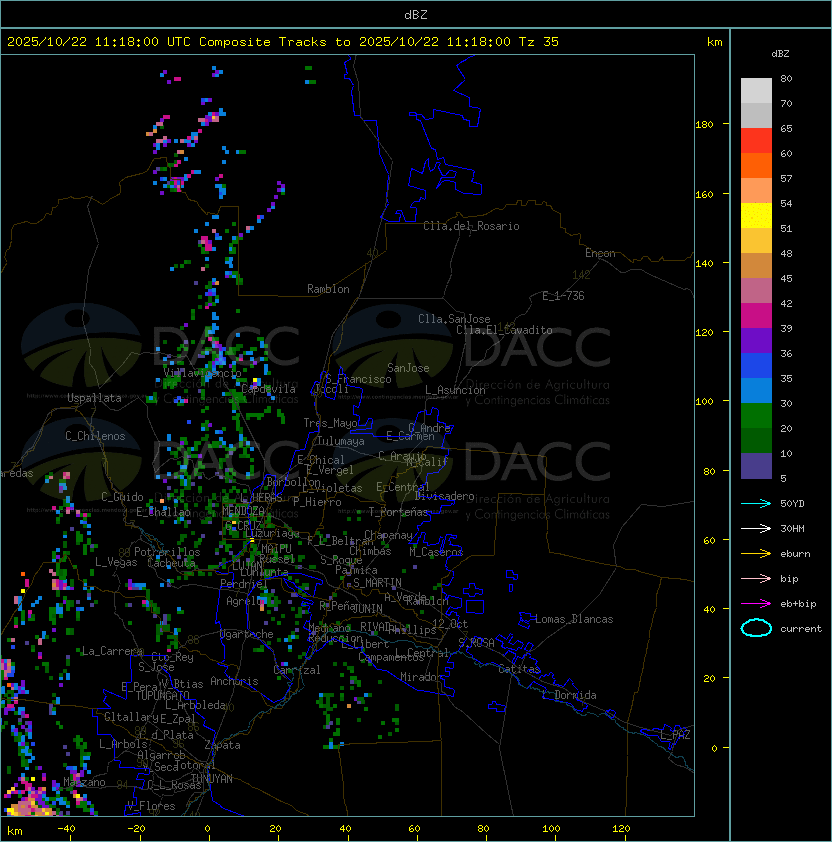Screen dimensions: 832x842
Task: Select the 42 dBZ magenta color swatch
Action: point(756,316)
